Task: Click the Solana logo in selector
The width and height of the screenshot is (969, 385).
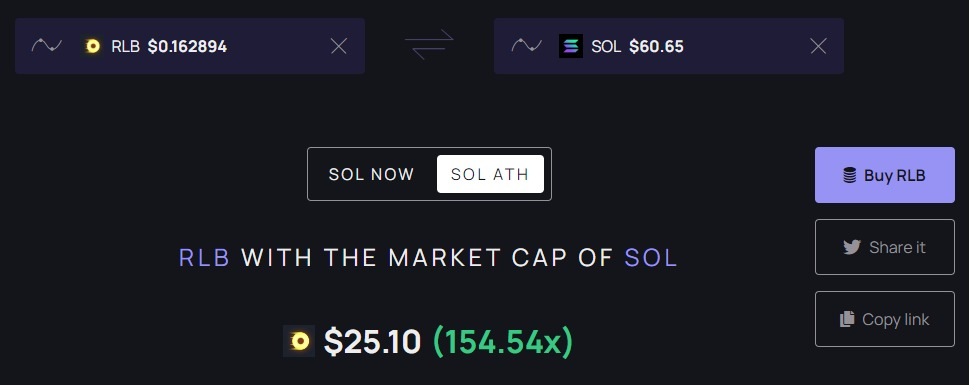Action: click(x=570, y=46)
